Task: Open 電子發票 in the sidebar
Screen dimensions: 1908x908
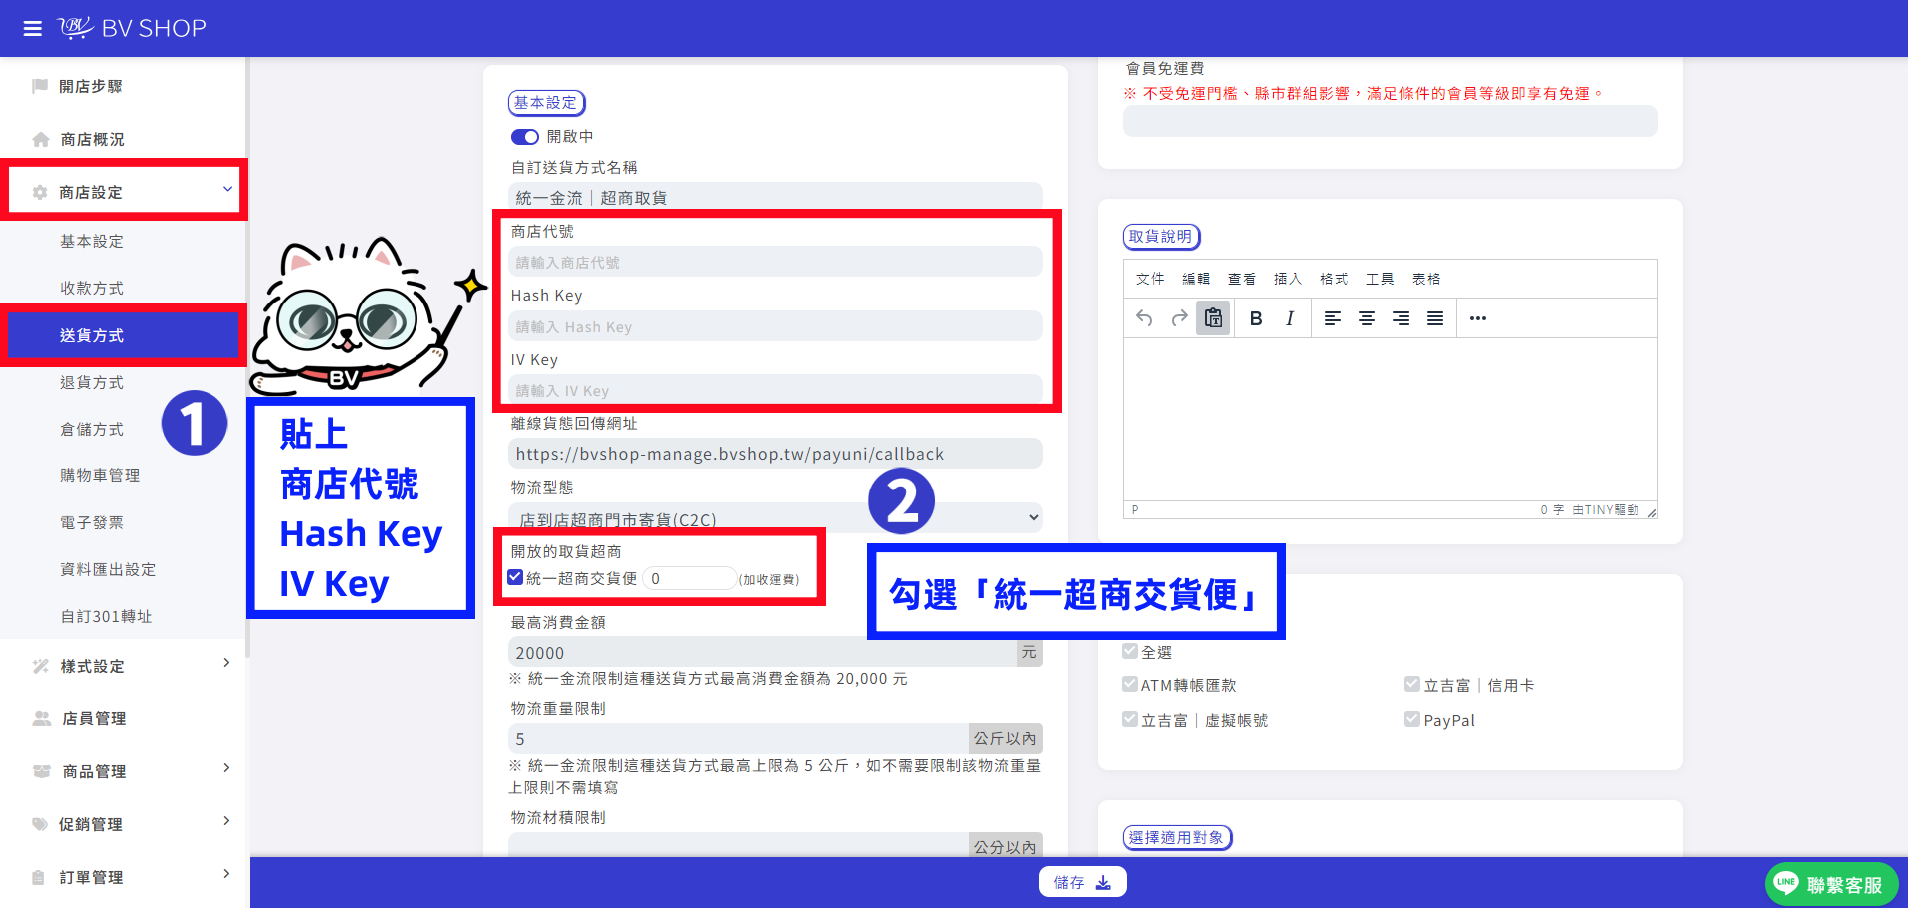Action: point(92,522)
